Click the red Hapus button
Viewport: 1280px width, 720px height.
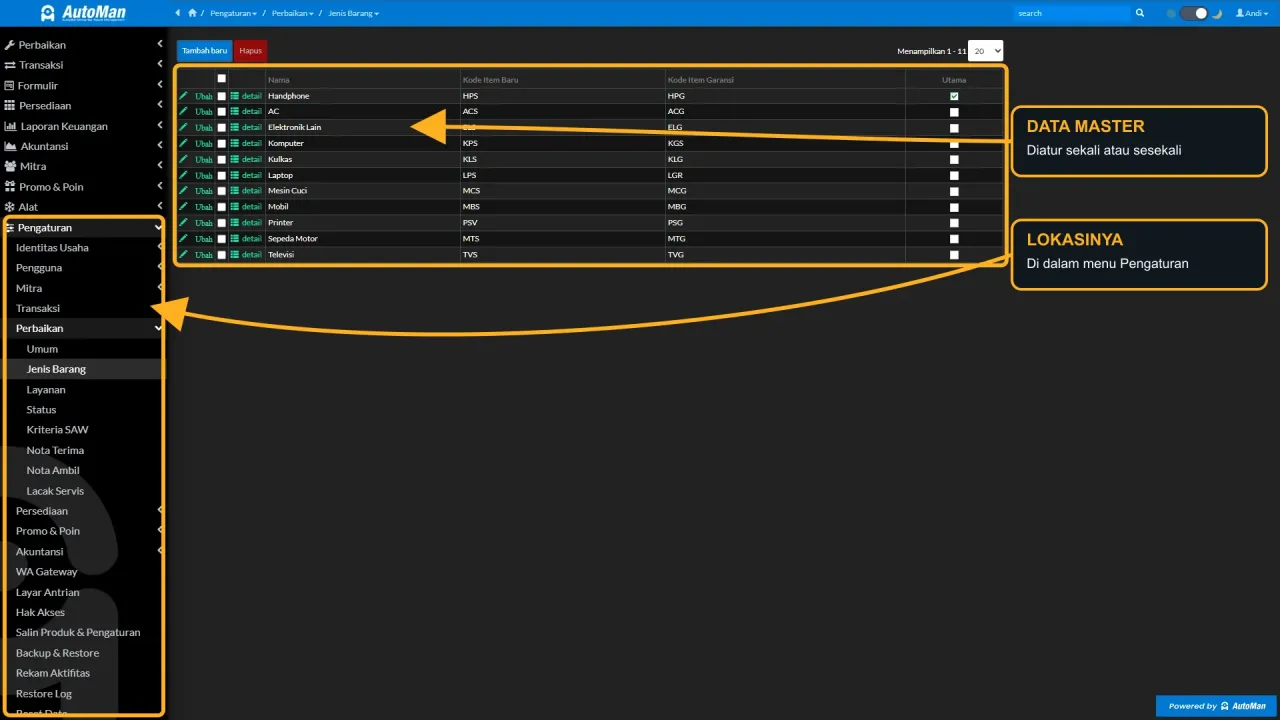pyautogui.click(x=250, y=50)
